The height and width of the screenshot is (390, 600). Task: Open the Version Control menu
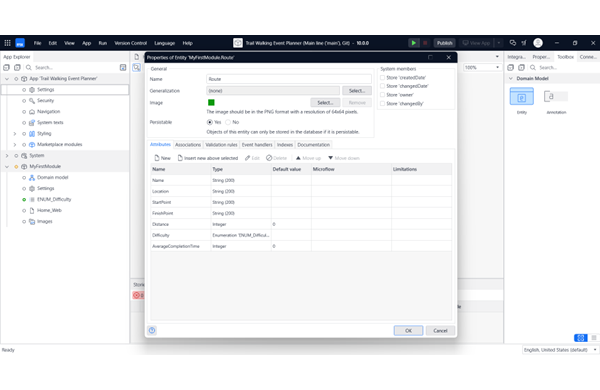130,43
